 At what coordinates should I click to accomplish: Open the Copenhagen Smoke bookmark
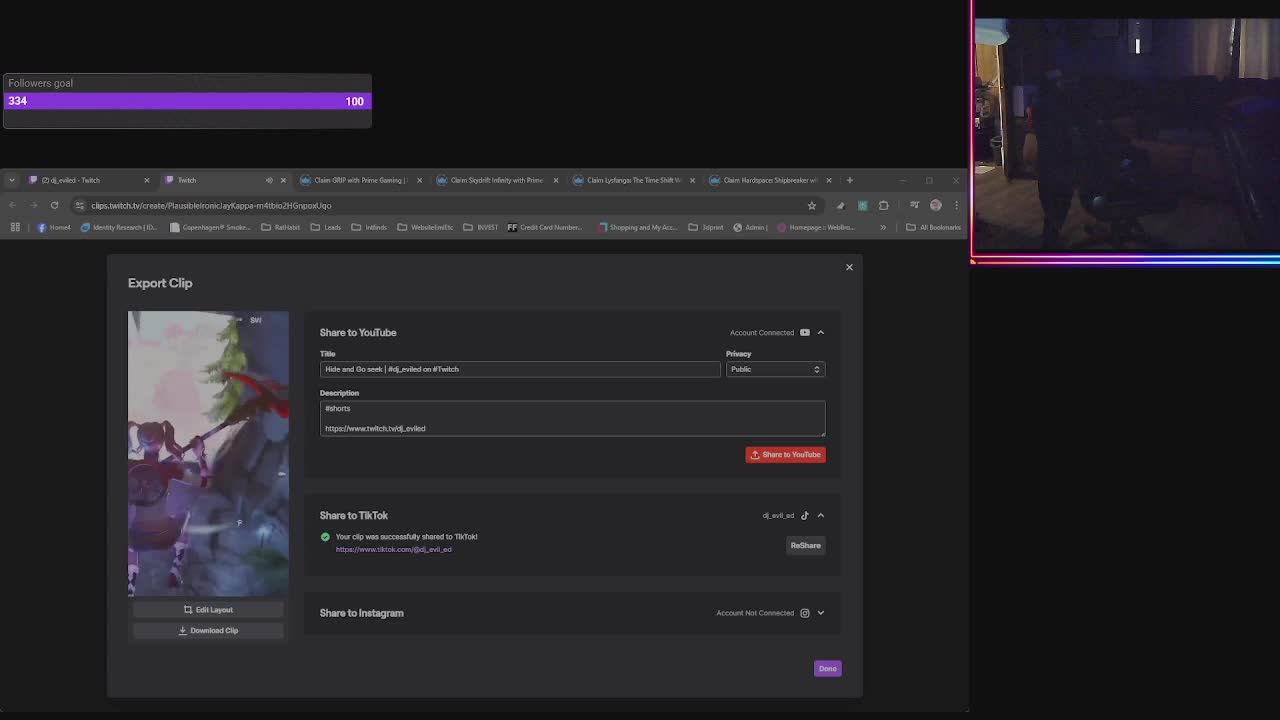[x=210, y=227]
